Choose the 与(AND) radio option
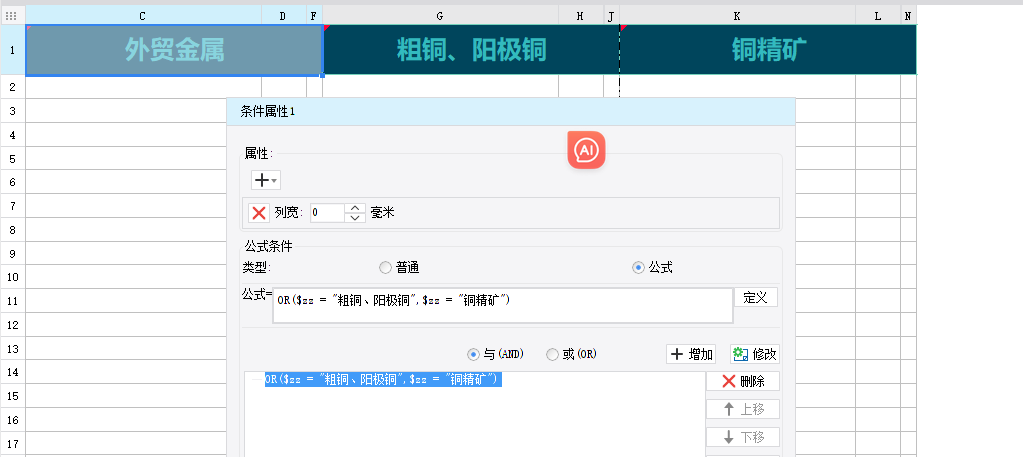1023x457 pixels. point(474,354)
